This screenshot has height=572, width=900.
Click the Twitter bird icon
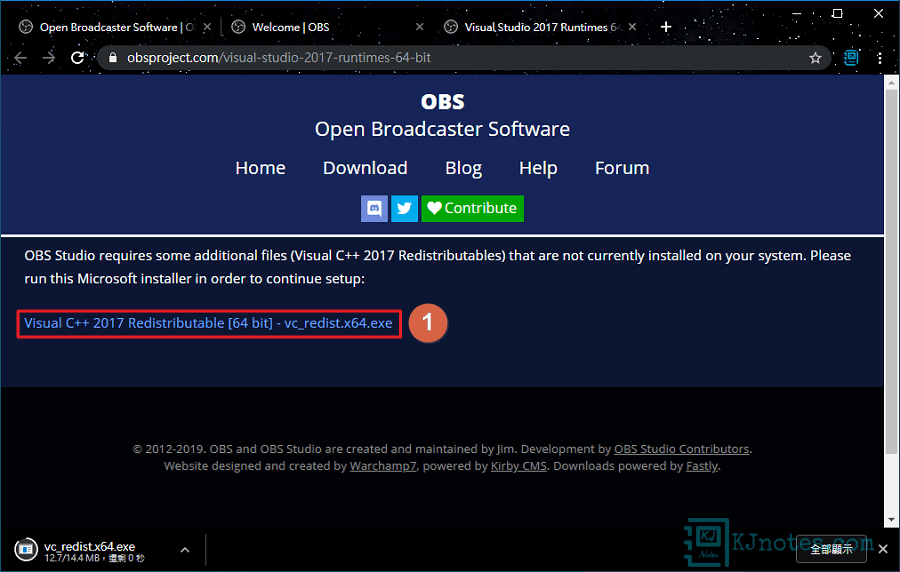coord(404,208)
